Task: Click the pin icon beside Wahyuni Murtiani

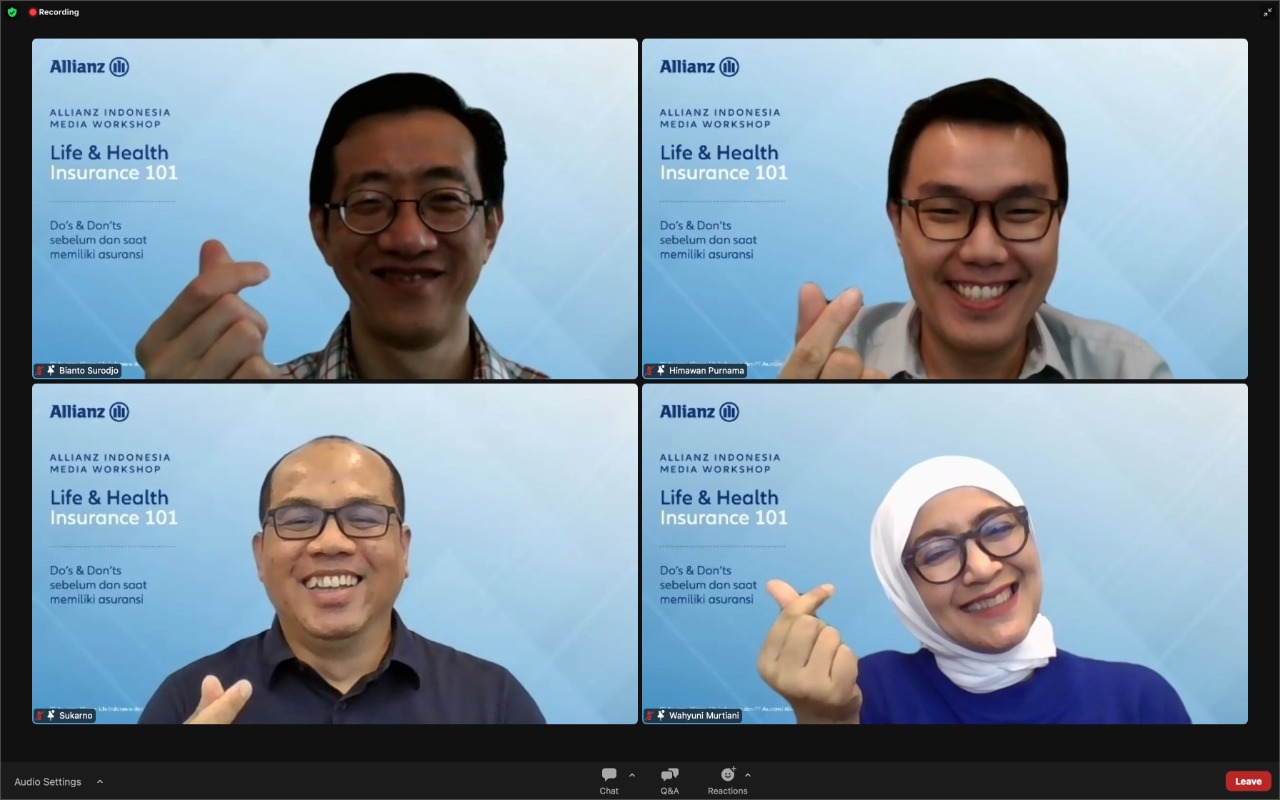Action: 661,715
